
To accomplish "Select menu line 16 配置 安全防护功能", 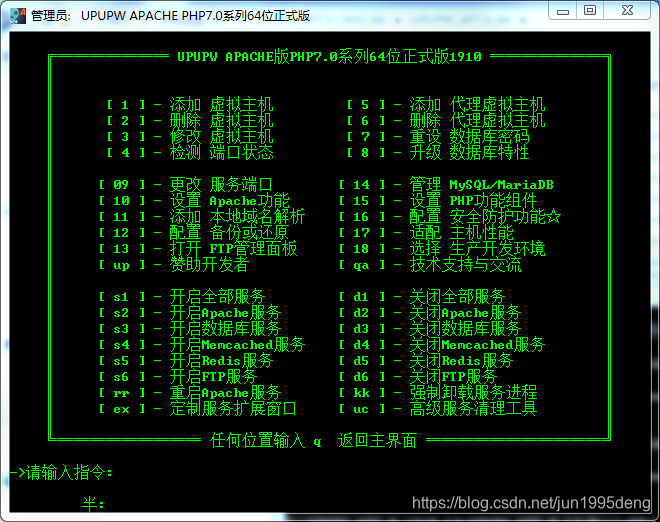I will tap(450, 216).
